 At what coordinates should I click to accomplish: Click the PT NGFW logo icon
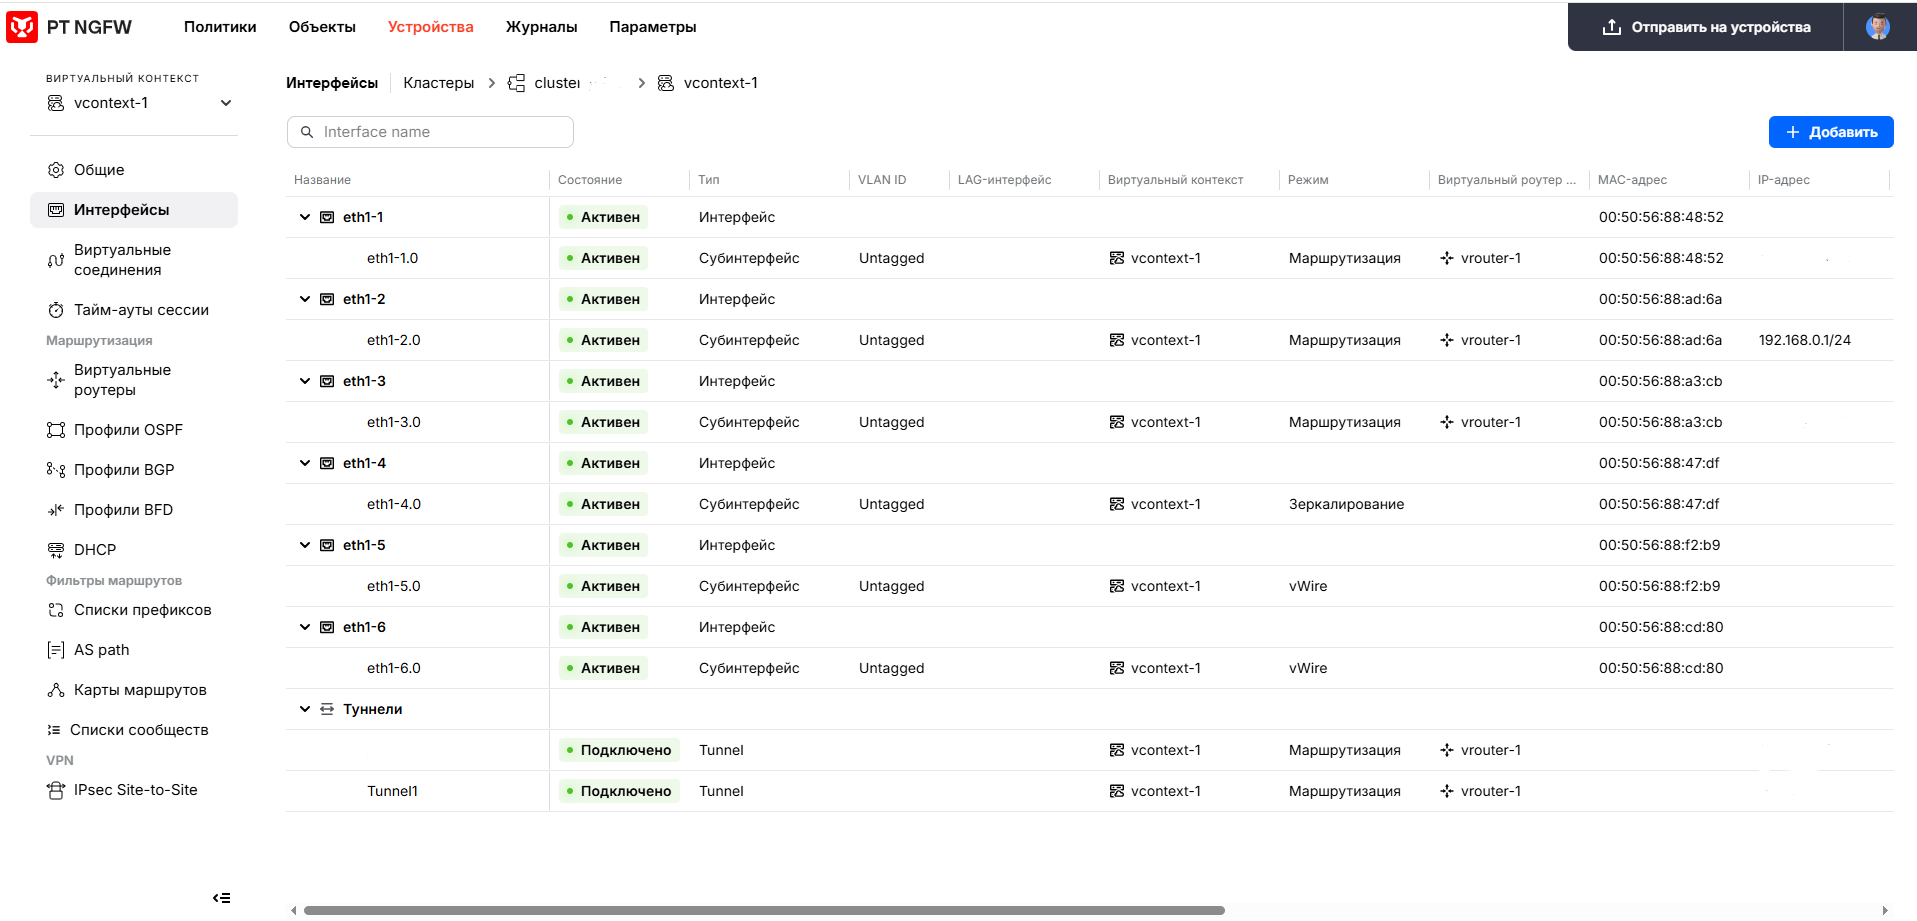(22, 27)
